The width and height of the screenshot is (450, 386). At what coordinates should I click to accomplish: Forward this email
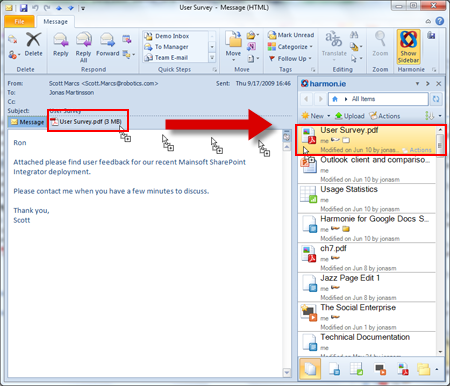point(107,45)
